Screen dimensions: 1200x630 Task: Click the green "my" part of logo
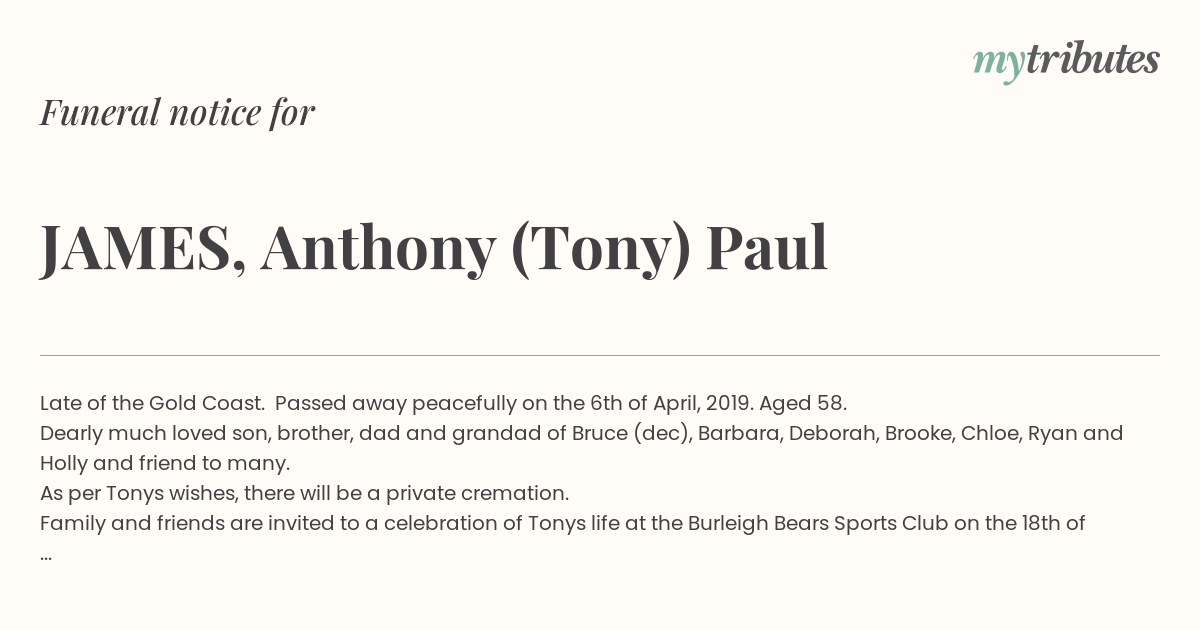pos(999,65)
